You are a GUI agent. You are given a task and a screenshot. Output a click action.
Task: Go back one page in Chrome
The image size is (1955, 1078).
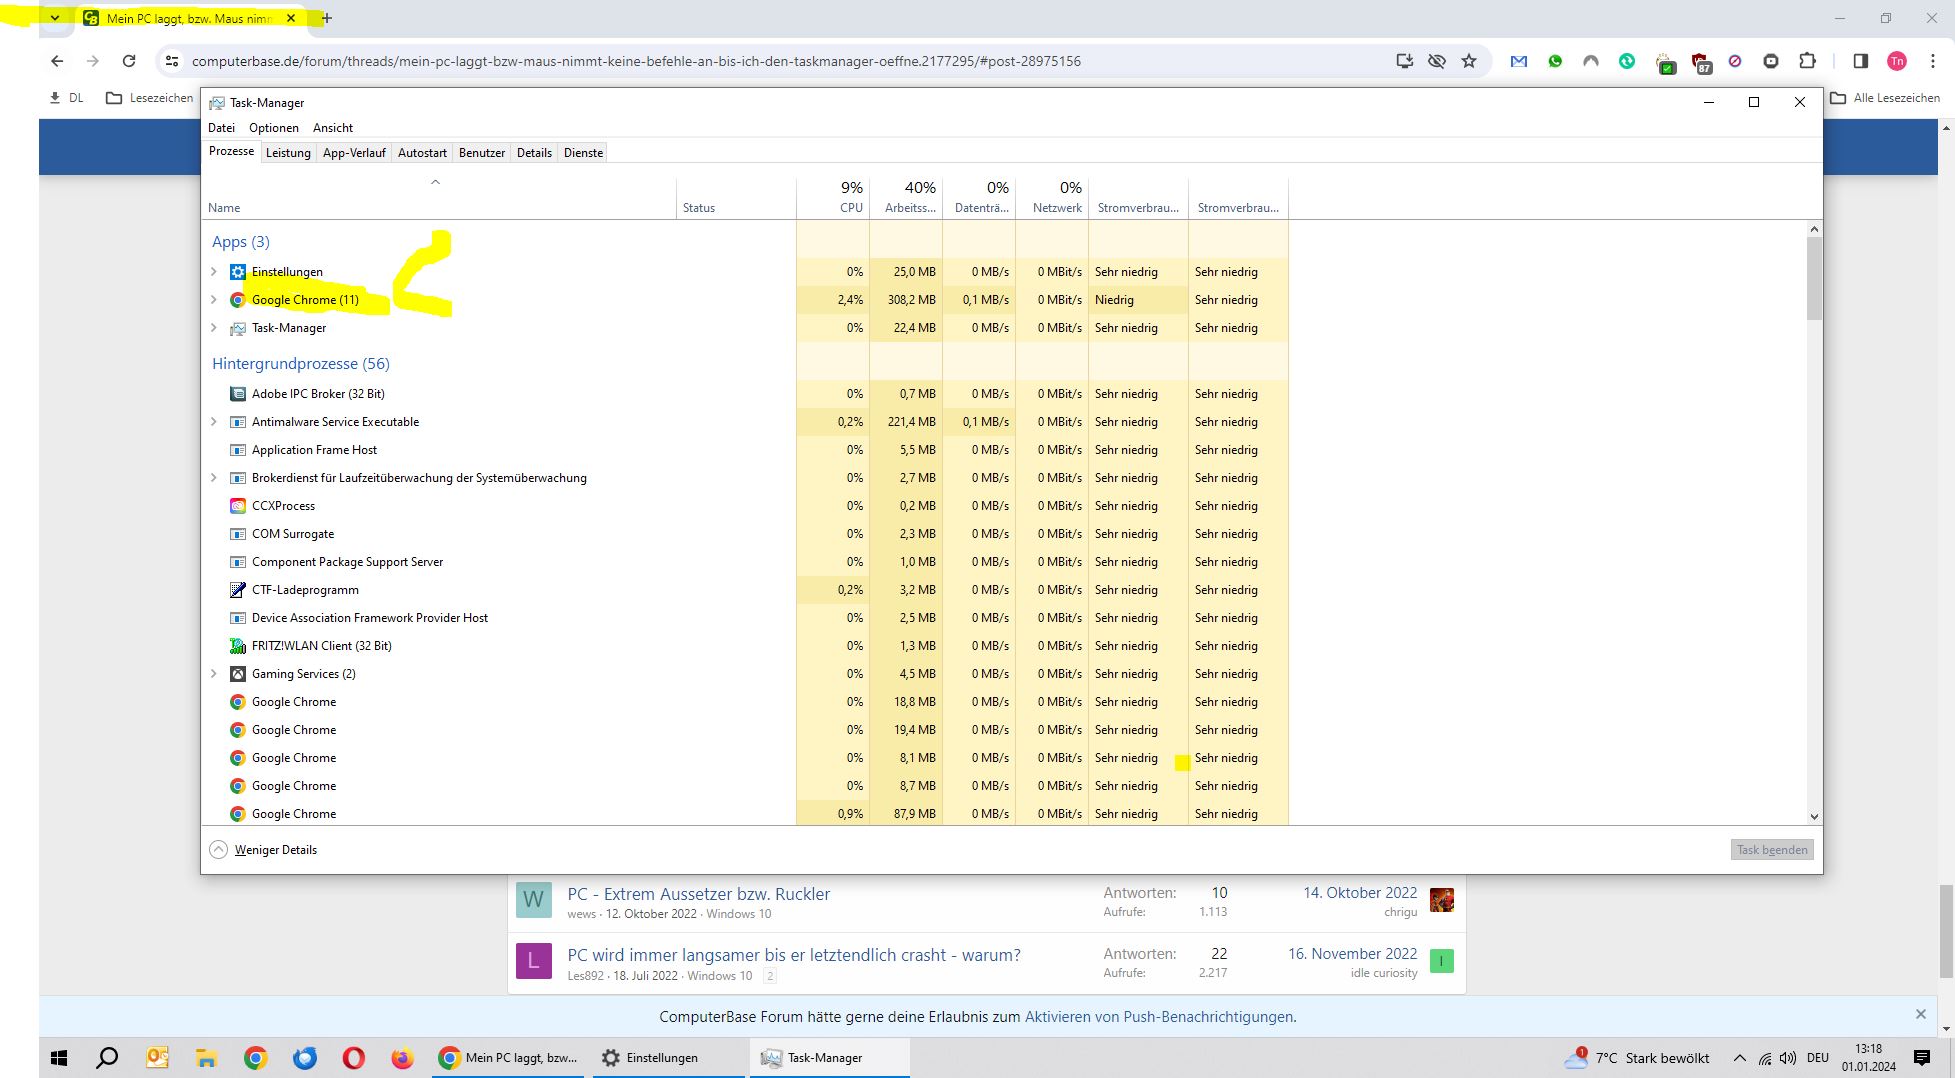(x=57, y=61)
